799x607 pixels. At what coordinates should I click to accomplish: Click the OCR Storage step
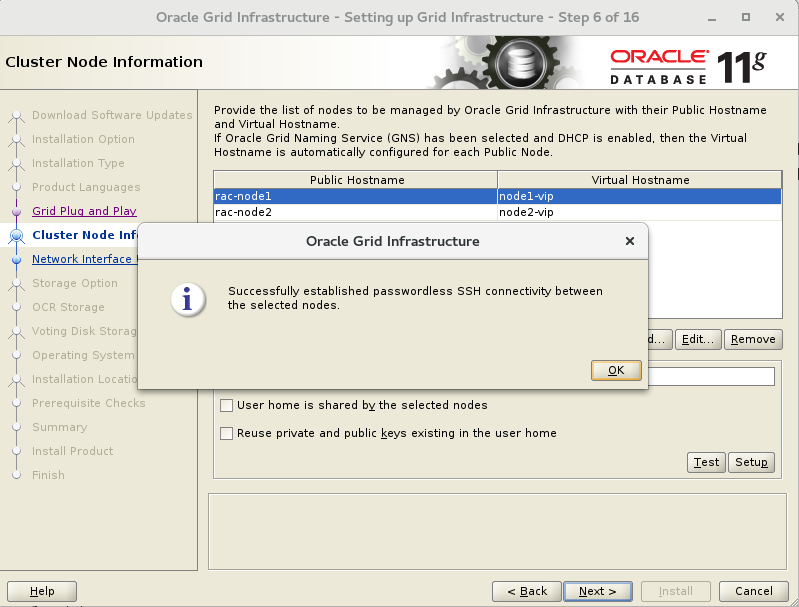point(68,307)
